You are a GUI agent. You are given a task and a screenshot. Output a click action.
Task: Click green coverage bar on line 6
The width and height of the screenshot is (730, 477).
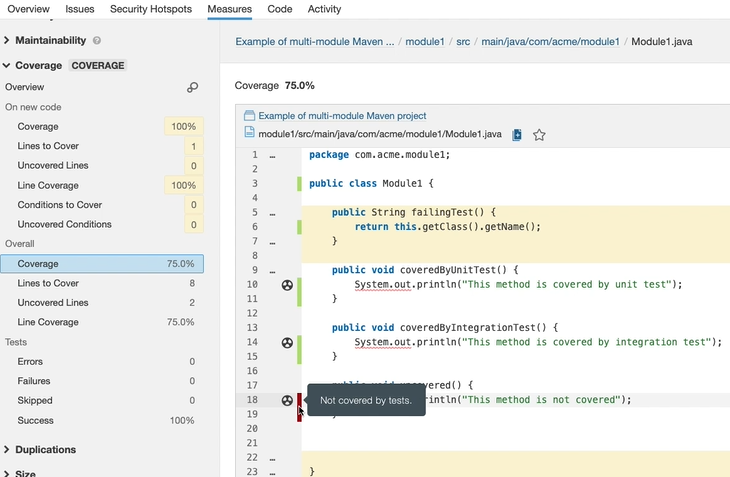(299, 227)
